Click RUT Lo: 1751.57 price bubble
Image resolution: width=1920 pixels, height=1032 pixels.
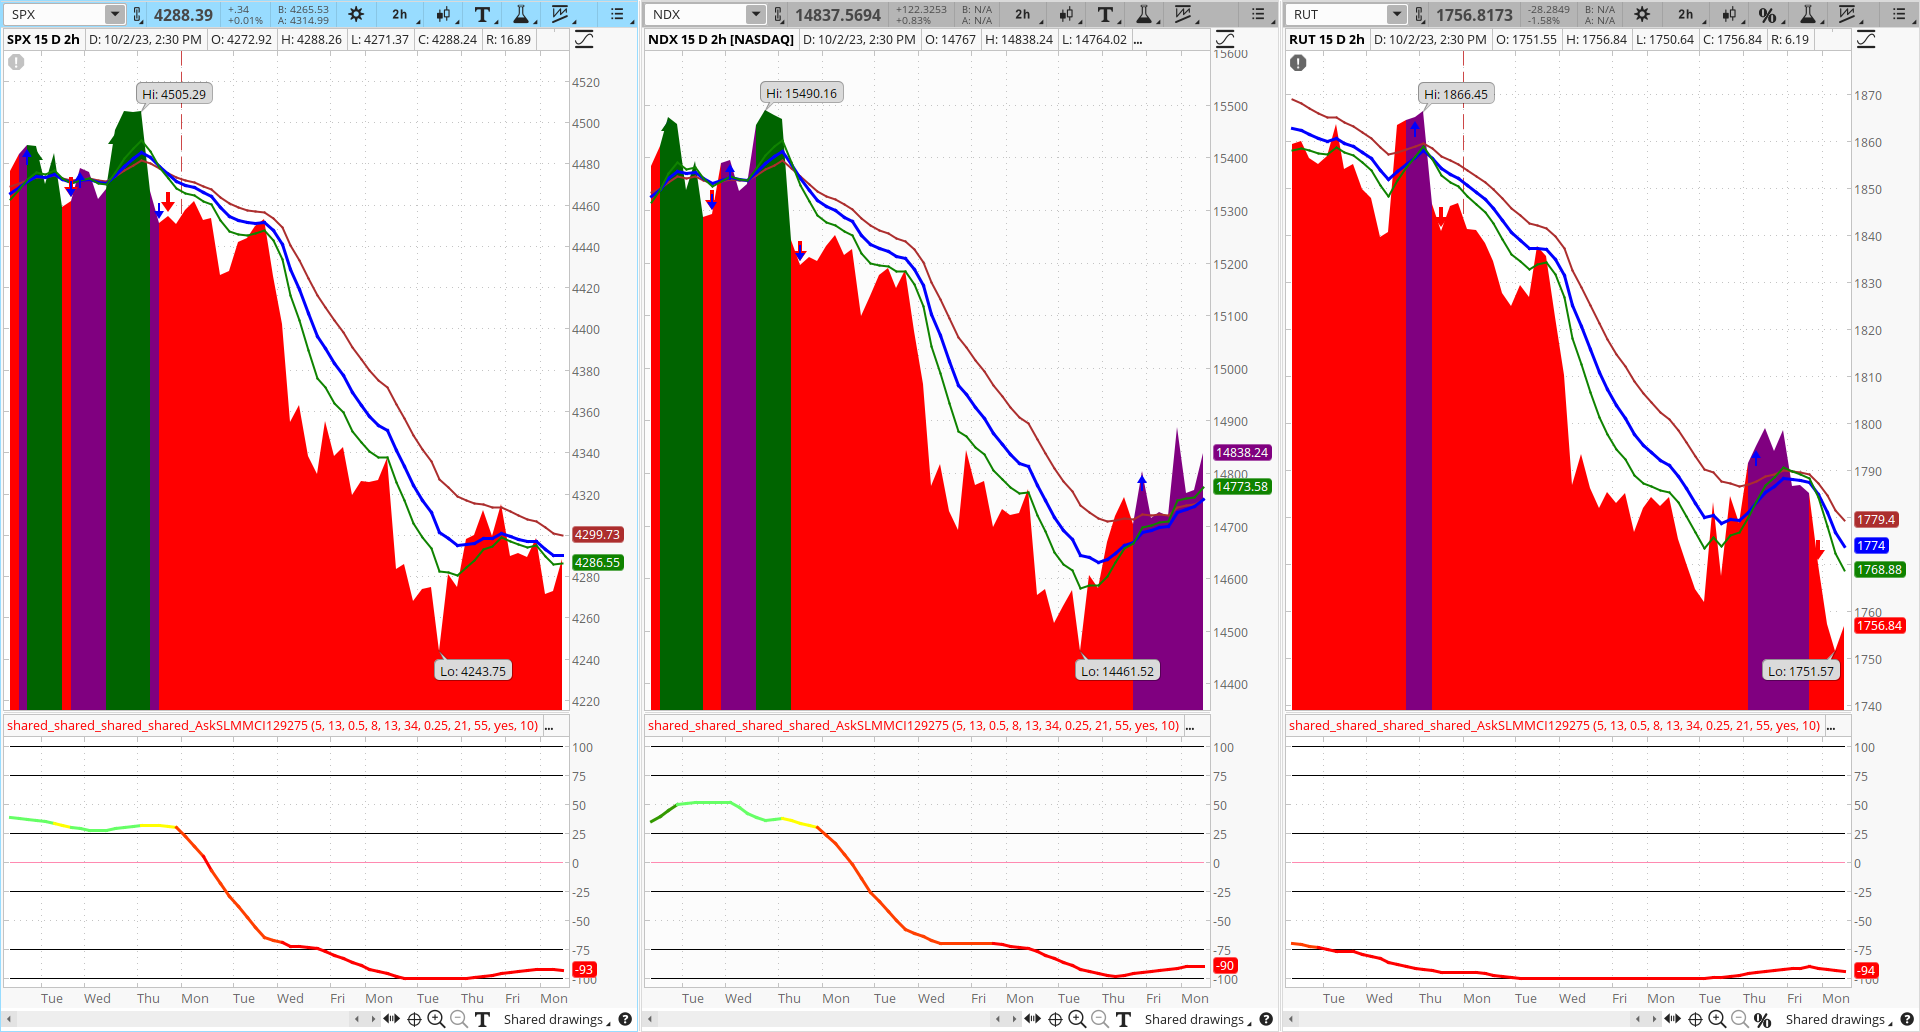point(1801,671)
